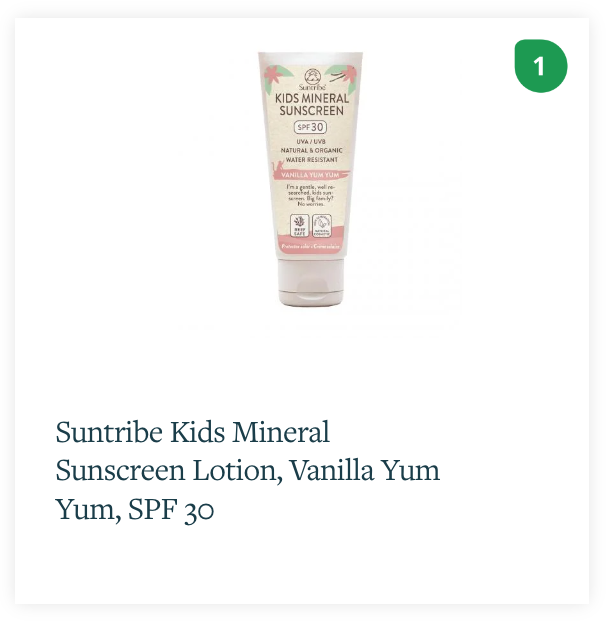
Task: Click the Suntribe logo on the tube
Action: pos(312,79)
